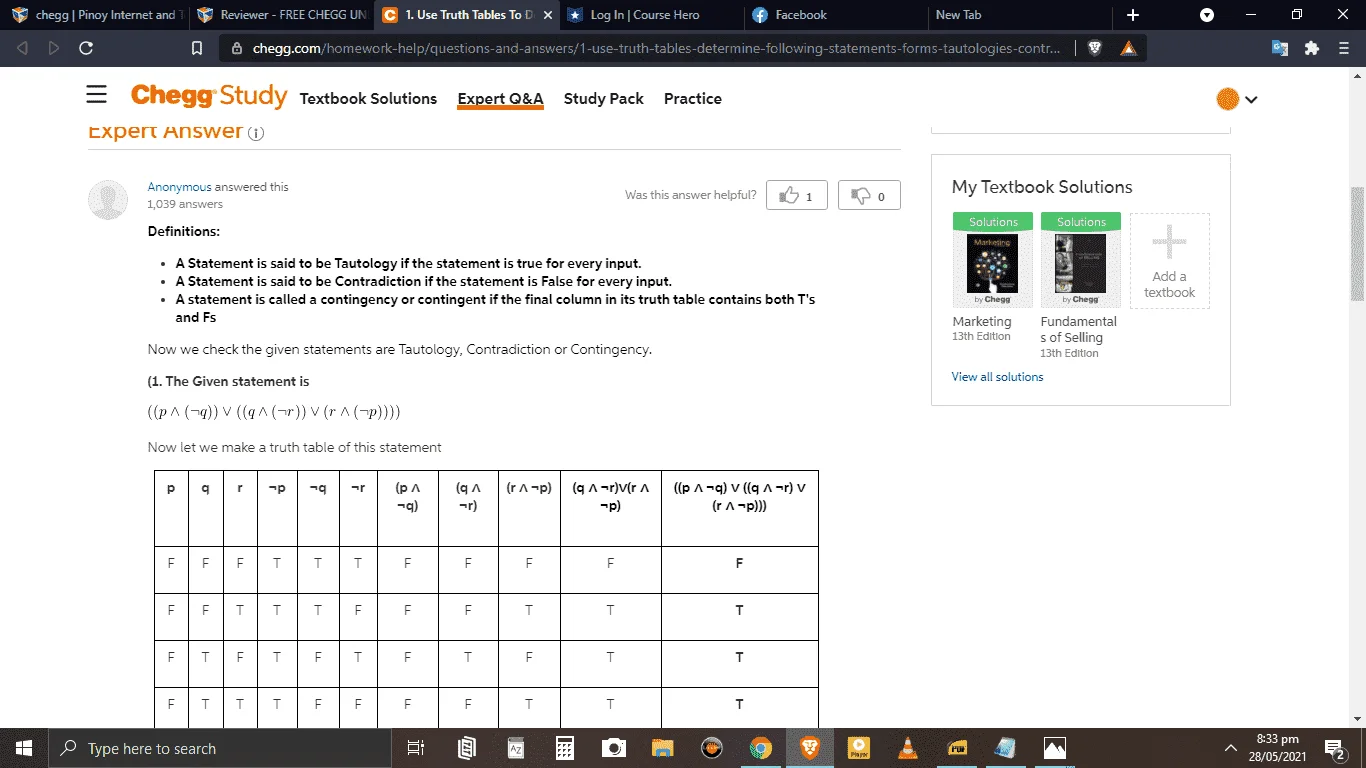Open the Chegg hamburger menu
Viewport: 1366px width, 768px height.
click(96, 94)
